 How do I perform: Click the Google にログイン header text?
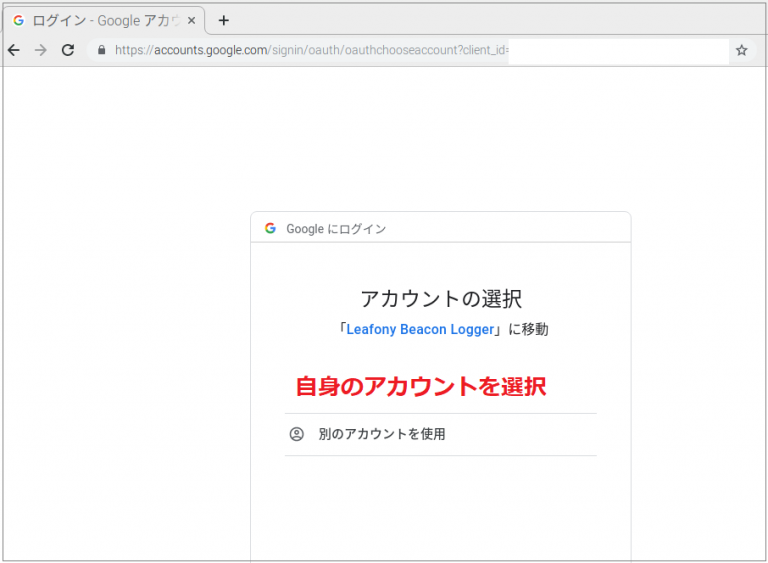pyautogui.click(x=336, y=229)
